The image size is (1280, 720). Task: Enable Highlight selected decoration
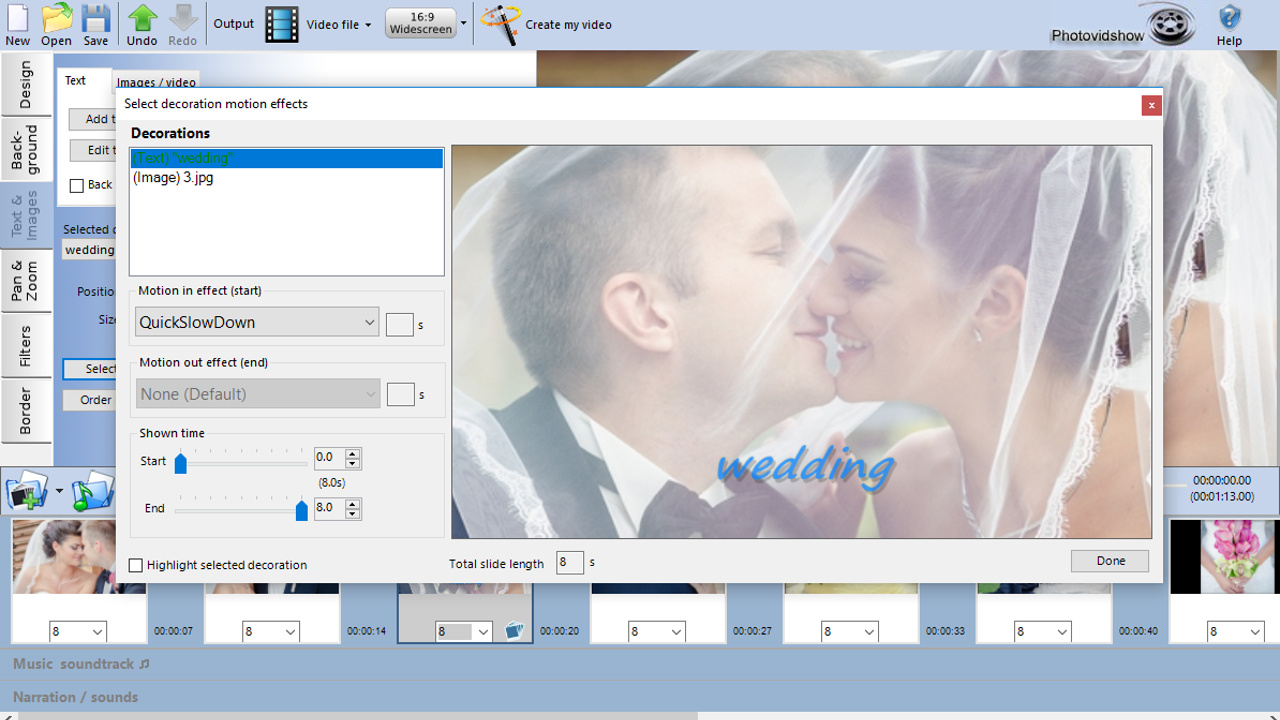[136, 565]
